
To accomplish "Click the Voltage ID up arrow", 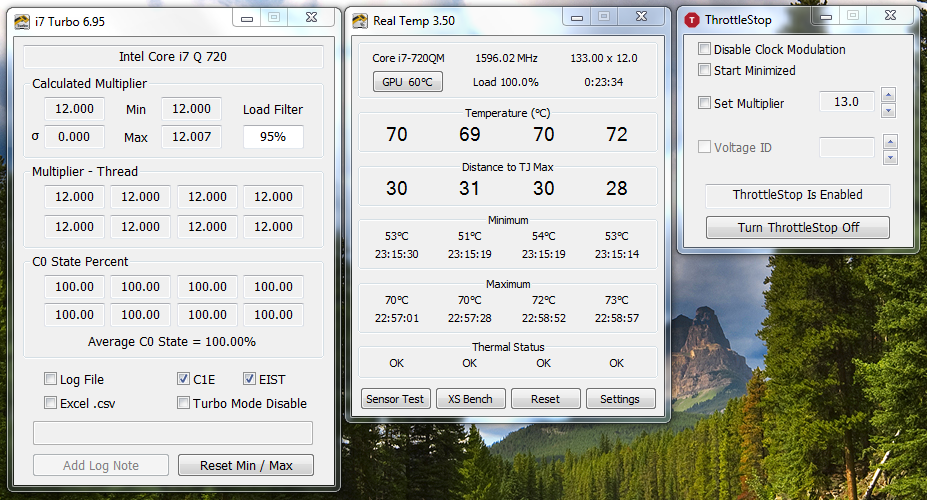I will pos(890,142).
